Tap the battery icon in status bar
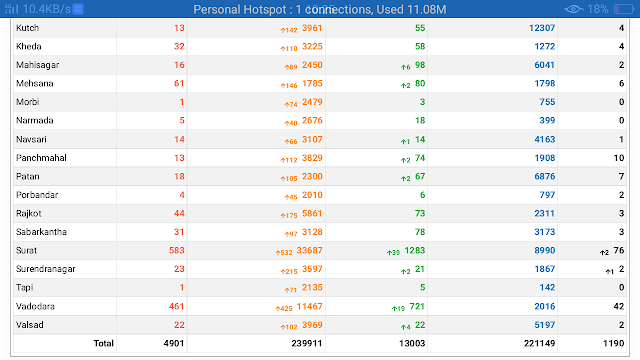640x360 pixels. pos(624,9)
